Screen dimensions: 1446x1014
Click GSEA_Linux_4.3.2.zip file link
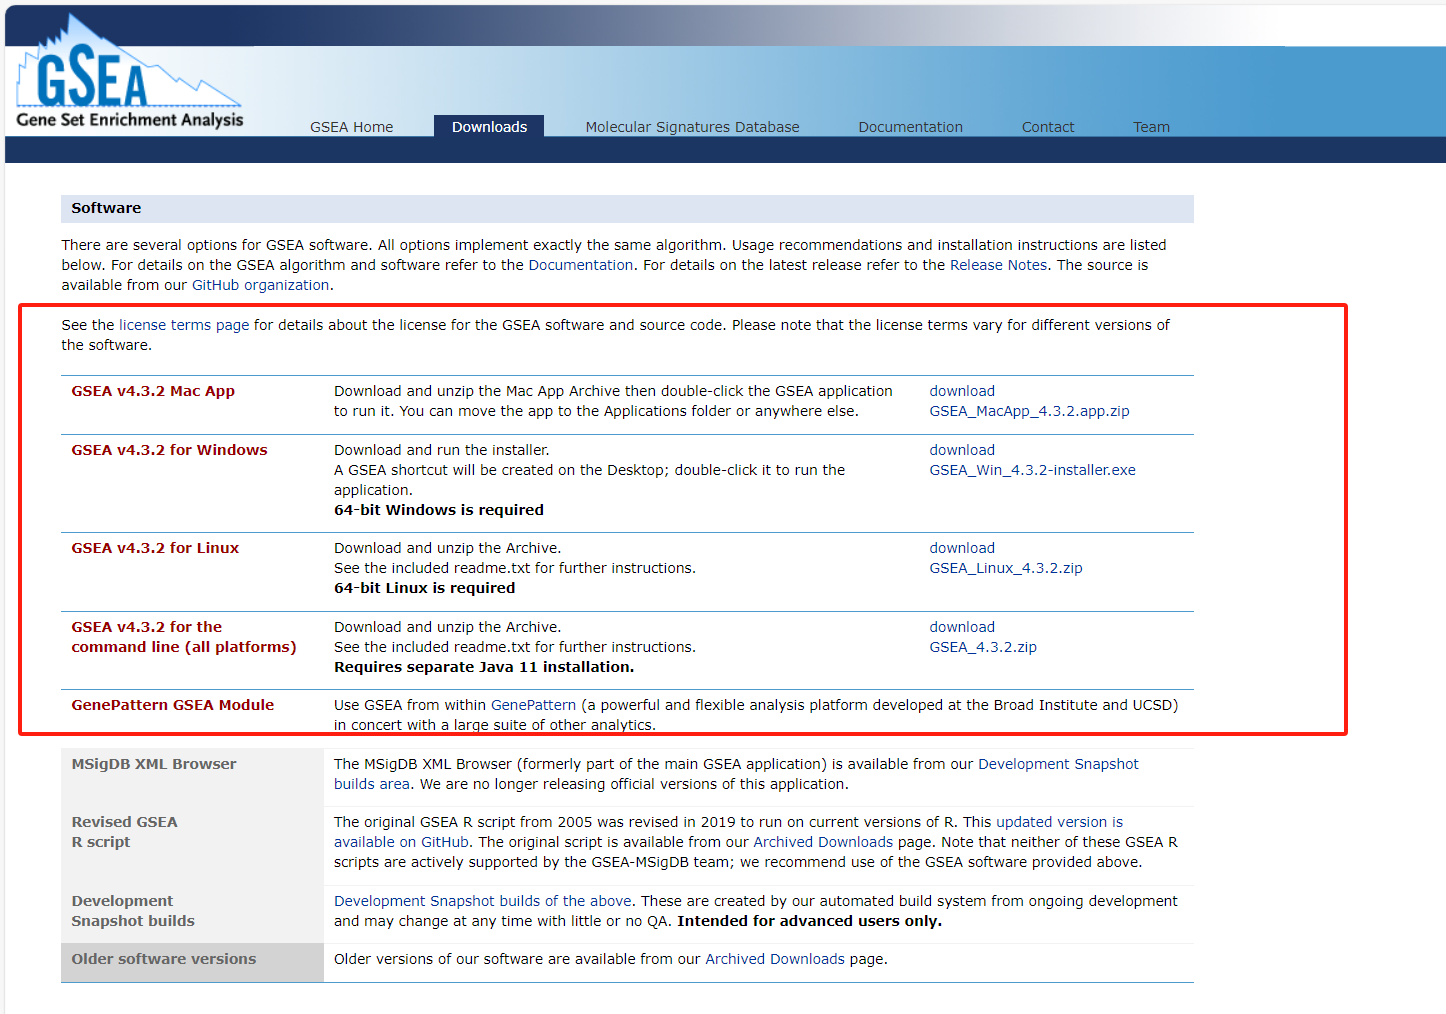pyautogui.click(x=1006, y=568)
